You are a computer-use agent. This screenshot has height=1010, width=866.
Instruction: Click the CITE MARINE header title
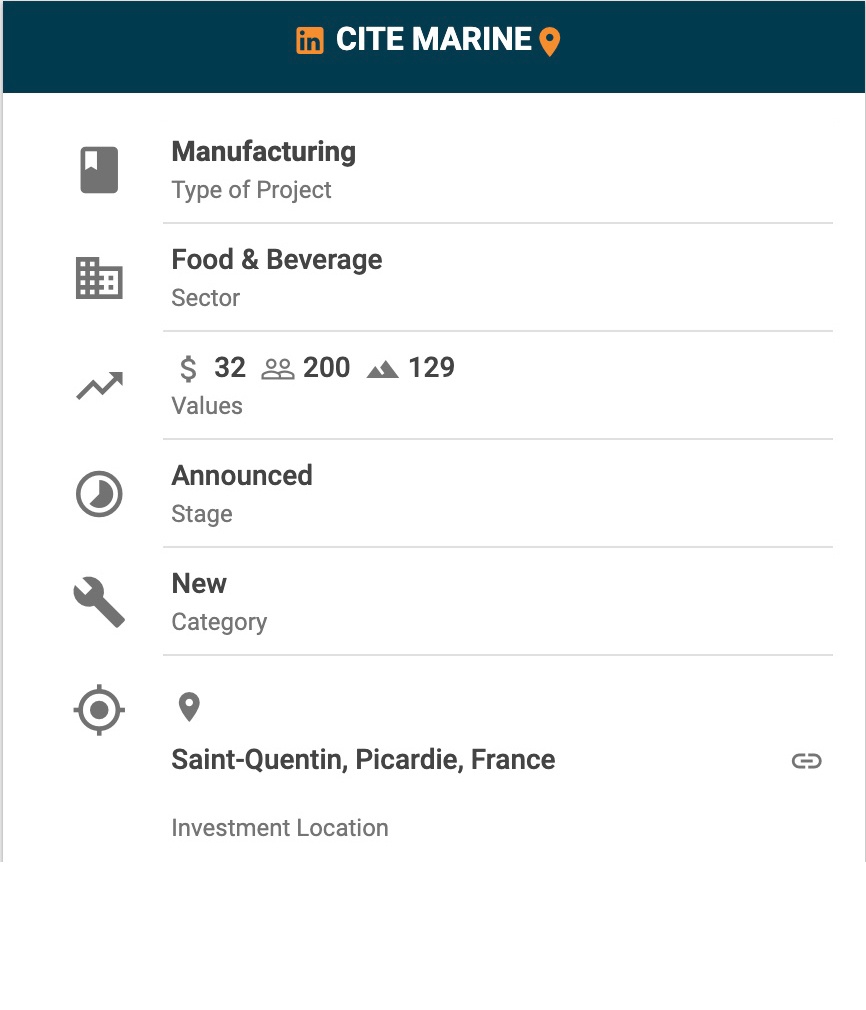pyautogui.click(x=433, y=40)
